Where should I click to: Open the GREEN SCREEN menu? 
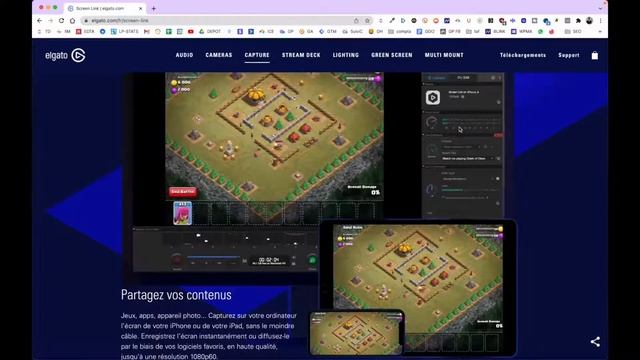click(x=392, y=55)
